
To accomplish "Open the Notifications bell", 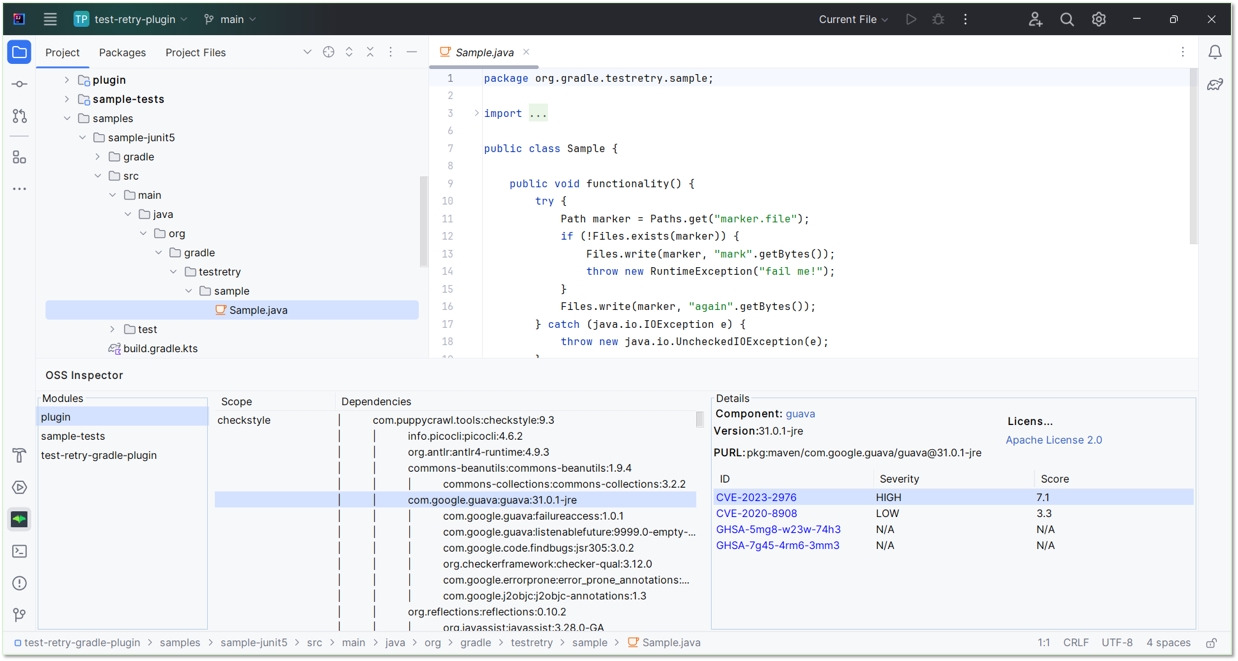I will click(1215, 52).
